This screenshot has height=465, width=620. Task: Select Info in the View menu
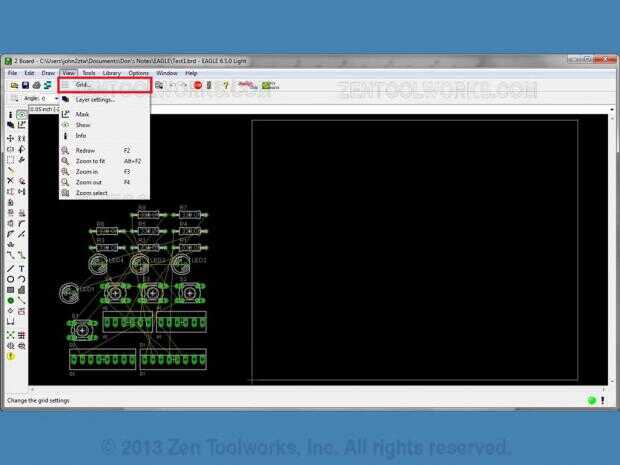point(105,136)
